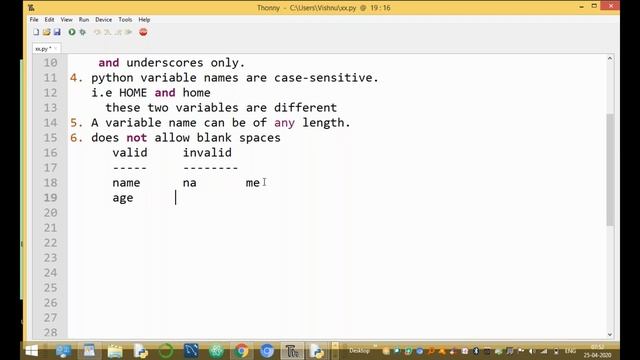The image size is (640, 360).
Task: Click the Open file folder icon
Action: 47,32
